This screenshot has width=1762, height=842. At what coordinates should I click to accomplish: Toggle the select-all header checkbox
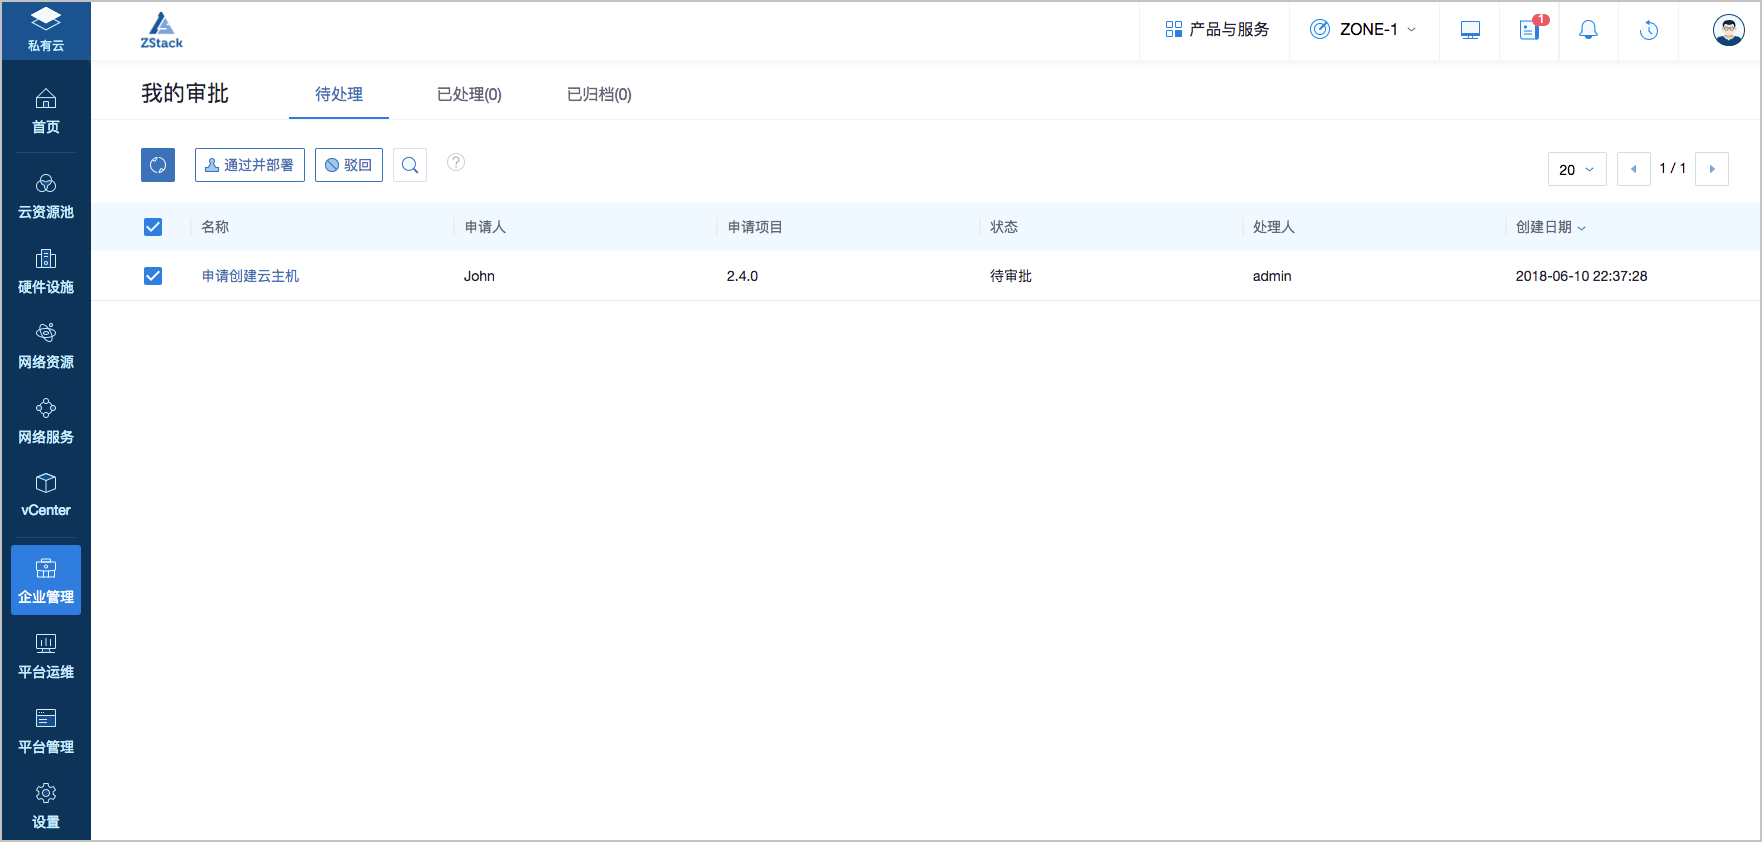153,227
